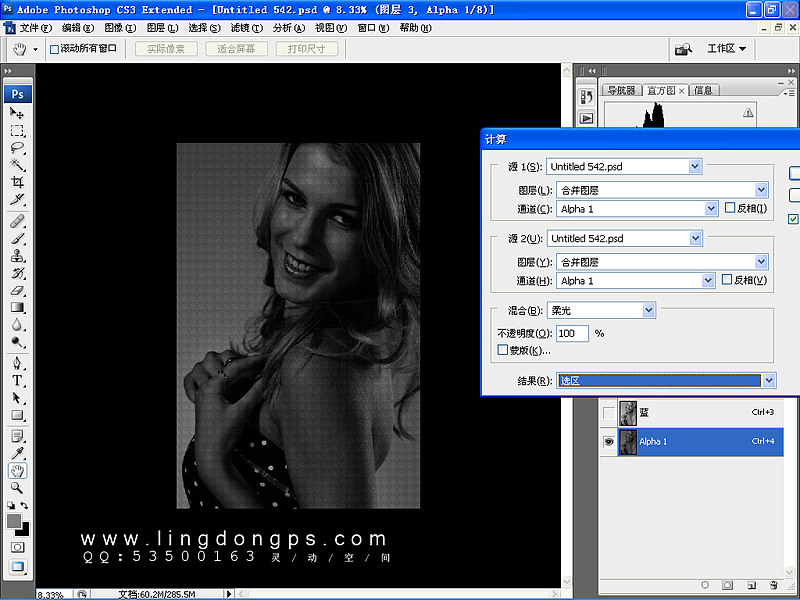Delete current channel trash icon
The image size is (800, 600).
[x=773, y=585]
